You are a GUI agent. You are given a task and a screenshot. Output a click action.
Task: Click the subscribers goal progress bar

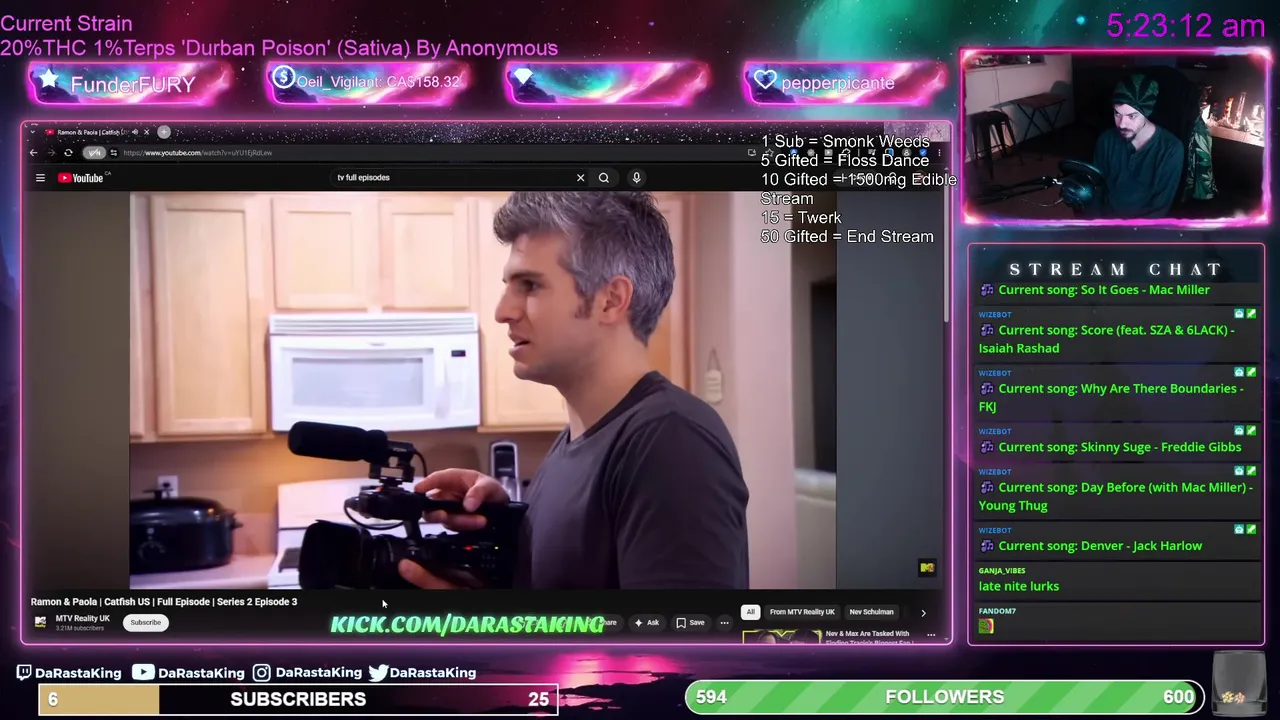298,699
